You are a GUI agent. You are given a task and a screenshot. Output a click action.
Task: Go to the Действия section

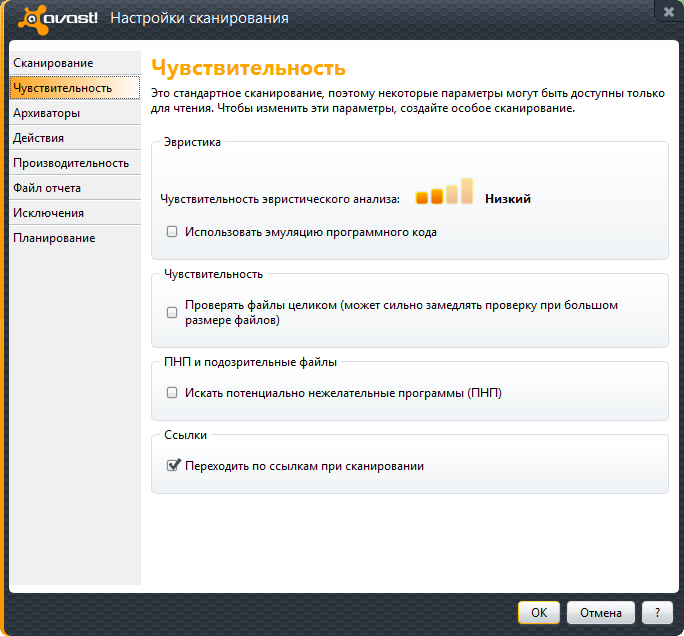39,138
